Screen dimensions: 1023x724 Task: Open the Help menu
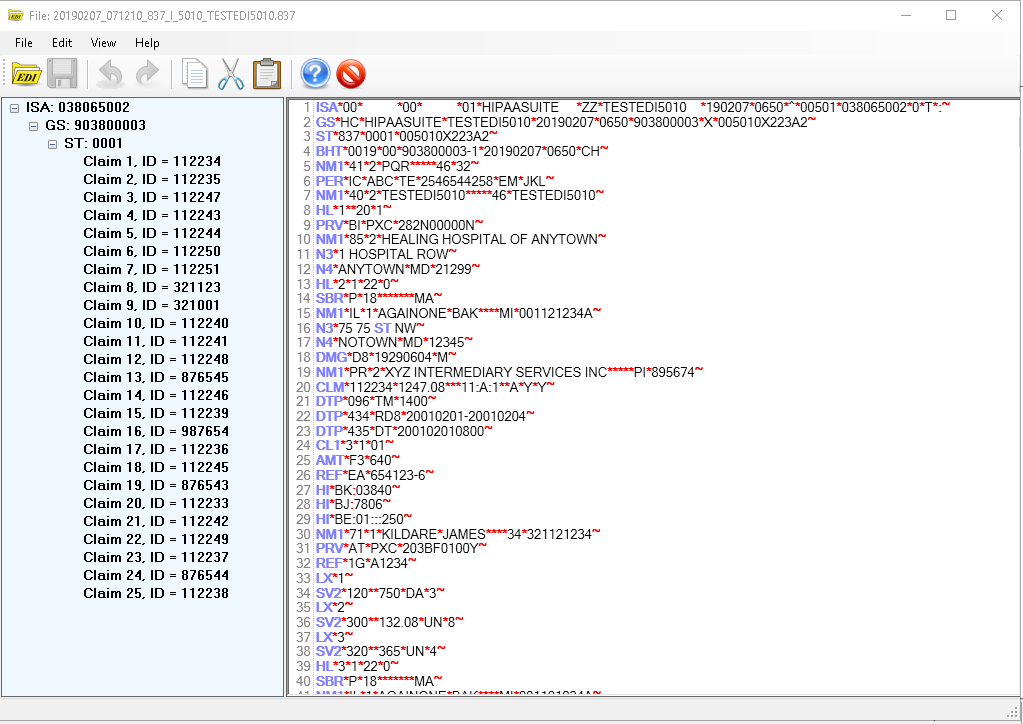point(147,43)
